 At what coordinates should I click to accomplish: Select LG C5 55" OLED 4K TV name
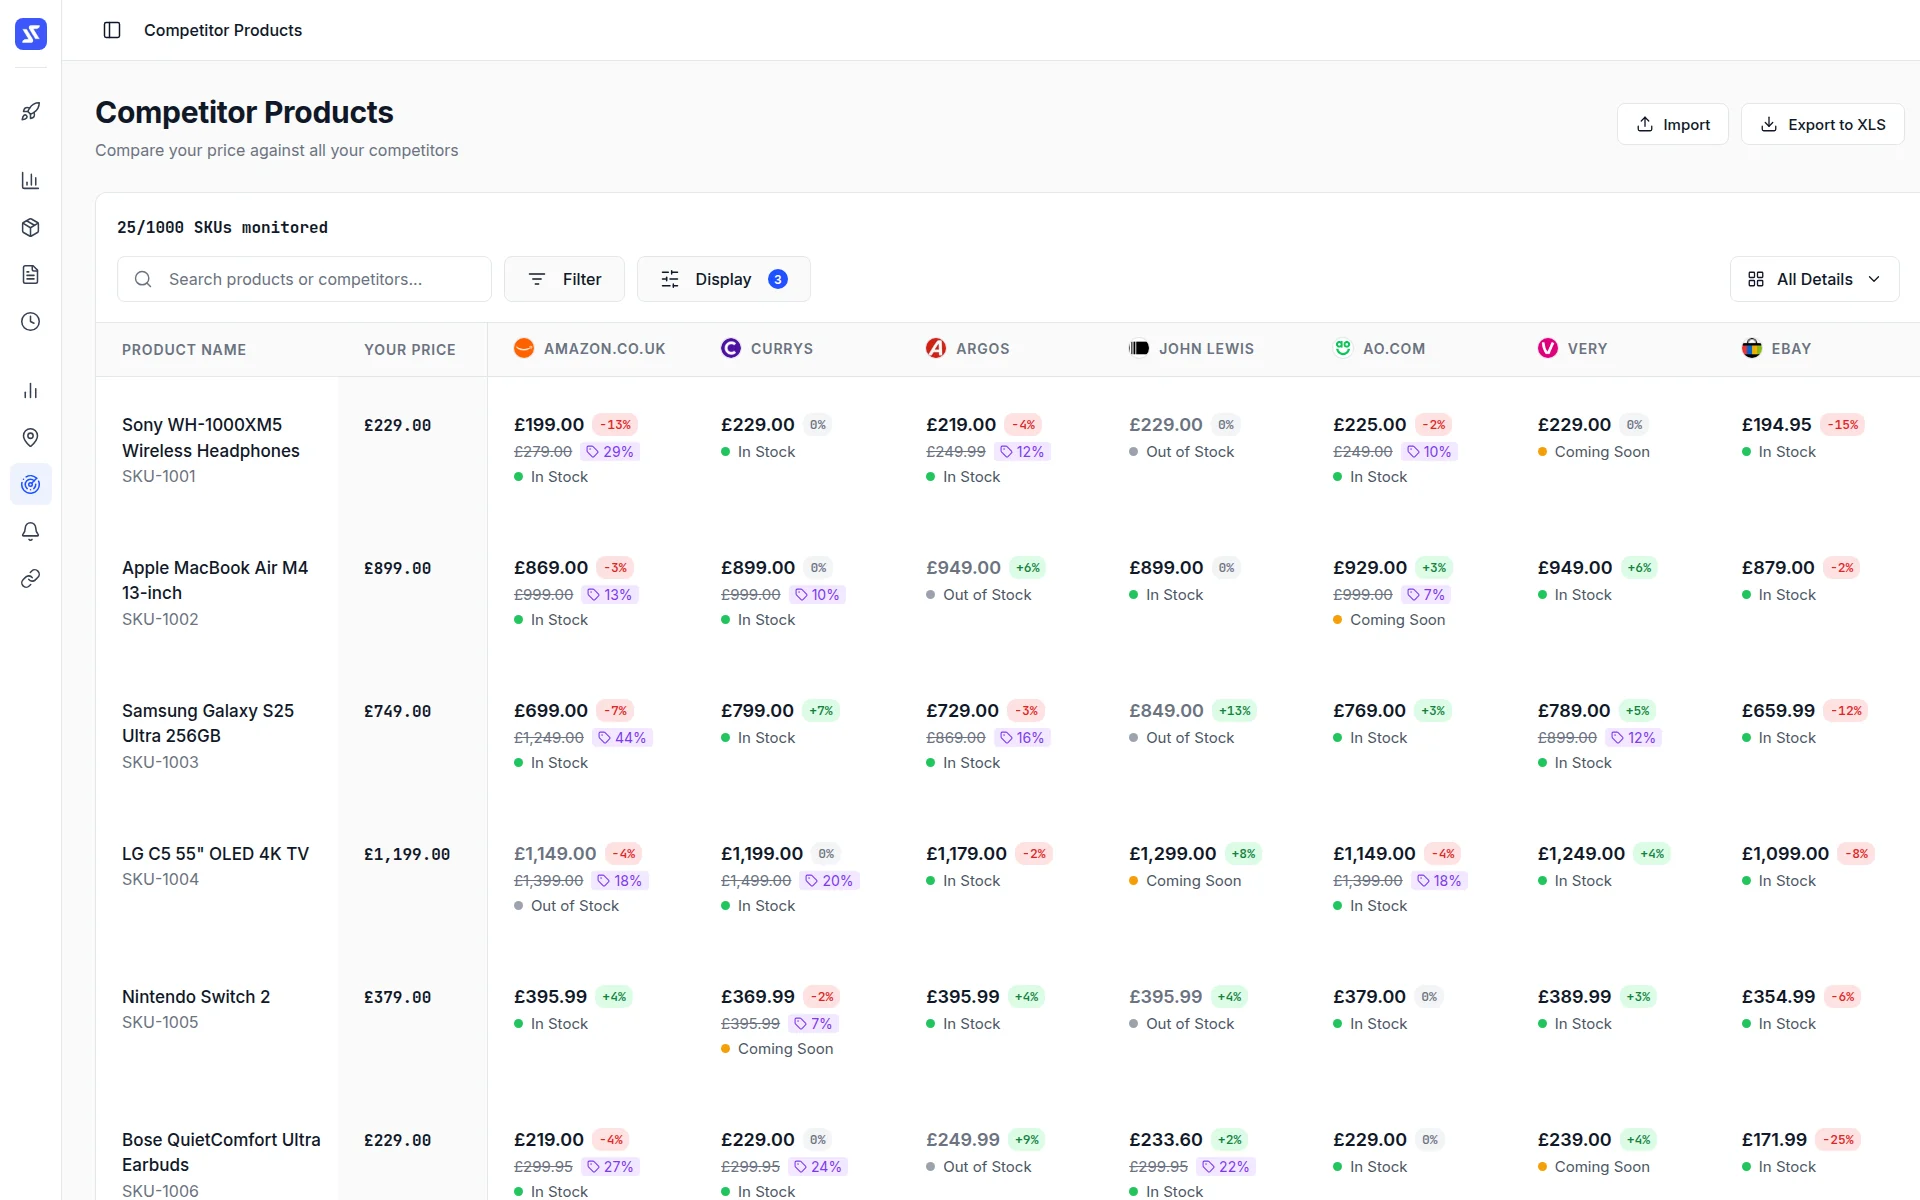tap(215, 854)
